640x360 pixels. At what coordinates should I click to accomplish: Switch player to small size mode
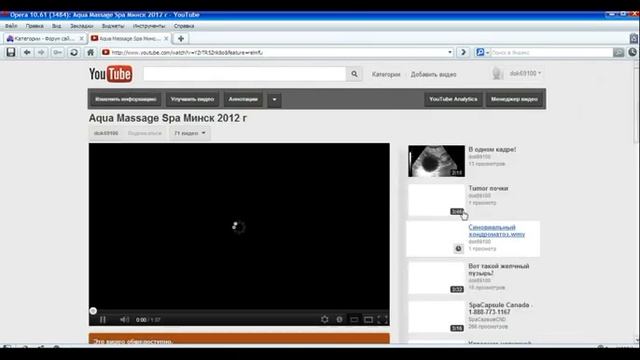[x=354, y=320]
